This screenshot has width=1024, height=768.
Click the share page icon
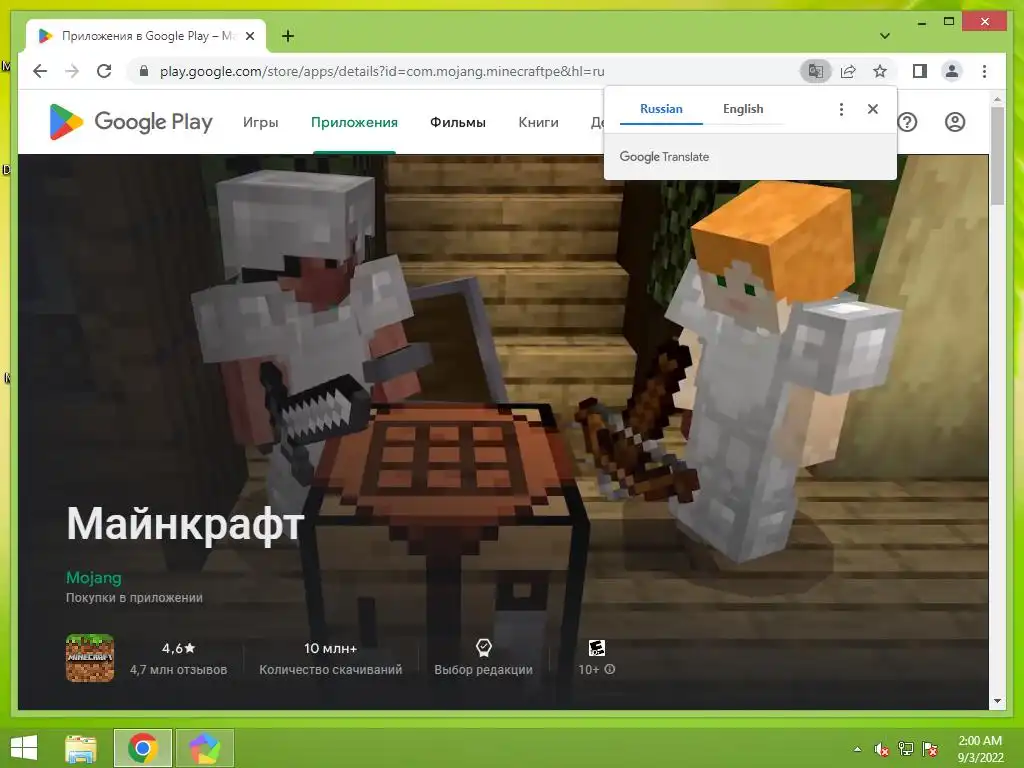[x=848, y=71]
